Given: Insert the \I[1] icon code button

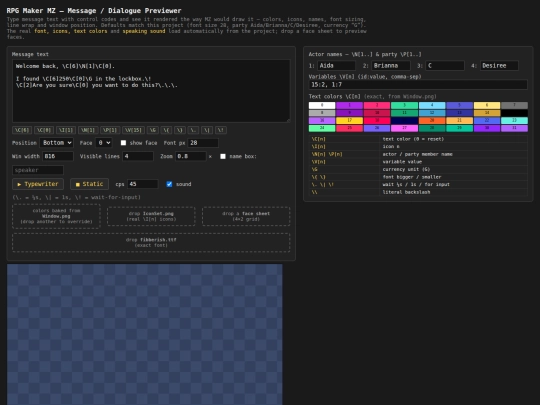Looking at the screenshot, I should (66, 130).
